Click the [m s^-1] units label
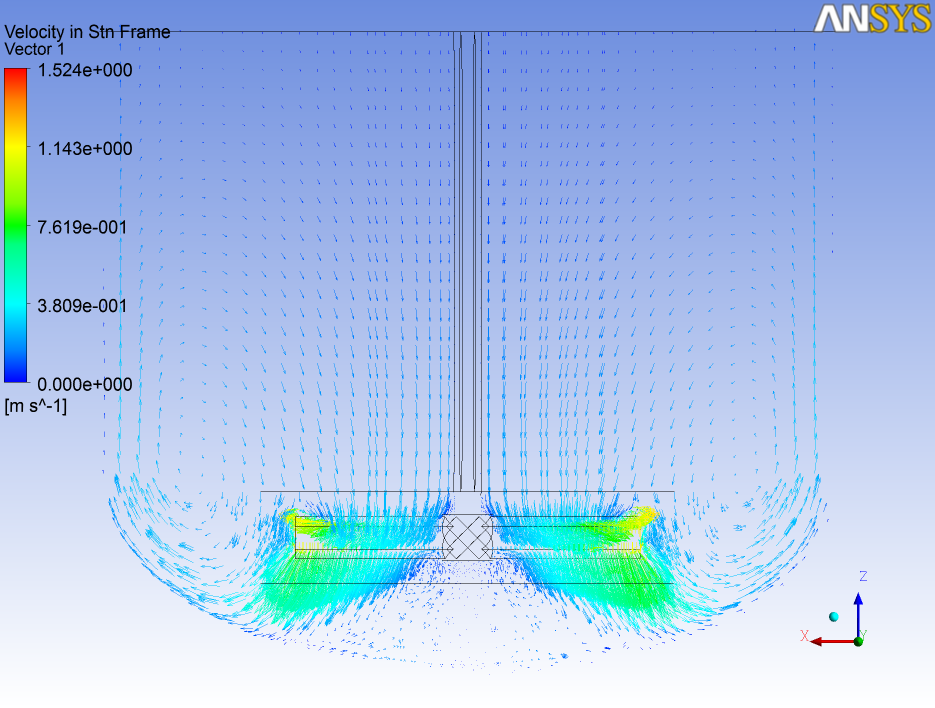 click(x=36, y=406)
